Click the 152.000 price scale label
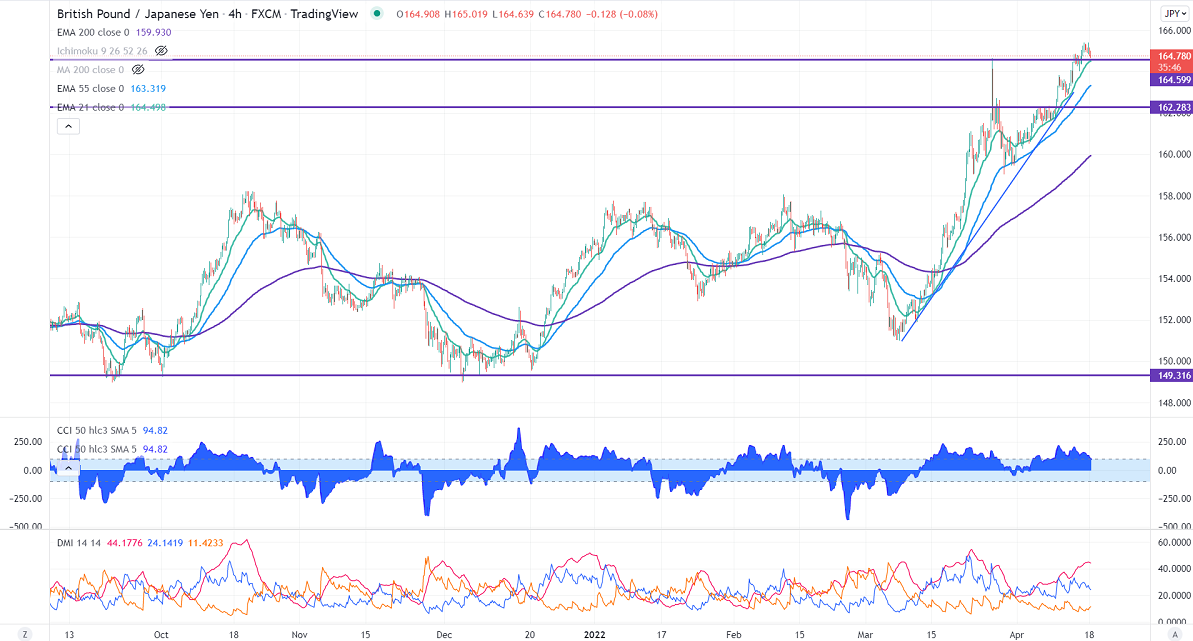This screenshot has height=641, width=1193. [1174, 320]
